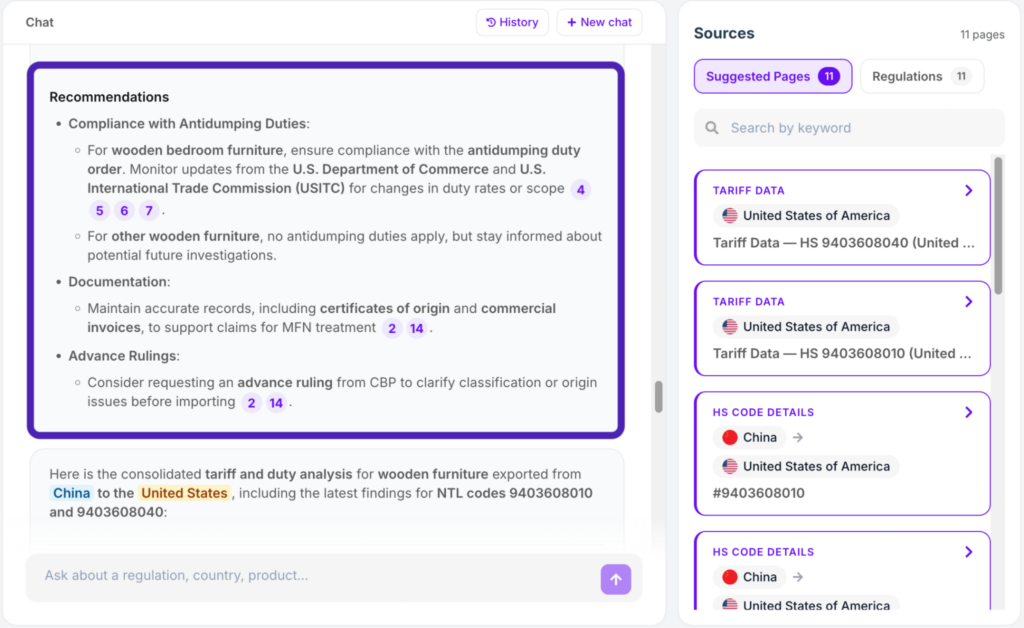Click US flag icon on HS 9403608010 tariff card

pyautogui.click(x=730, y=326)
